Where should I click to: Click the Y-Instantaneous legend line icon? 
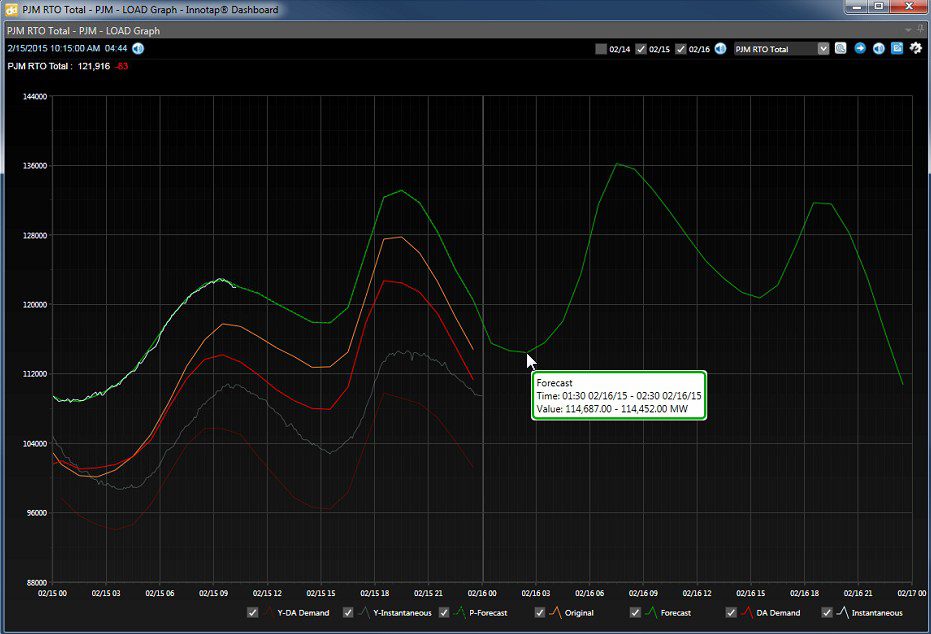pos(364,613)
